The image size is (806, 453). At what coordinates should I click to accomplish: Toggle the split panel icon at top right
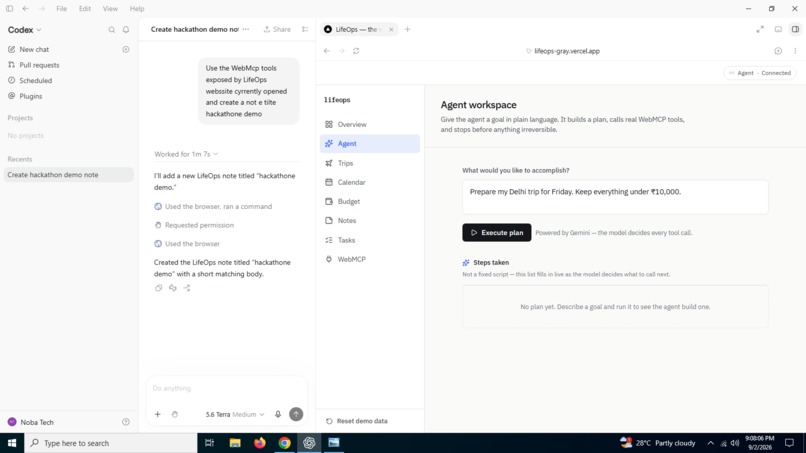[795, 29]
